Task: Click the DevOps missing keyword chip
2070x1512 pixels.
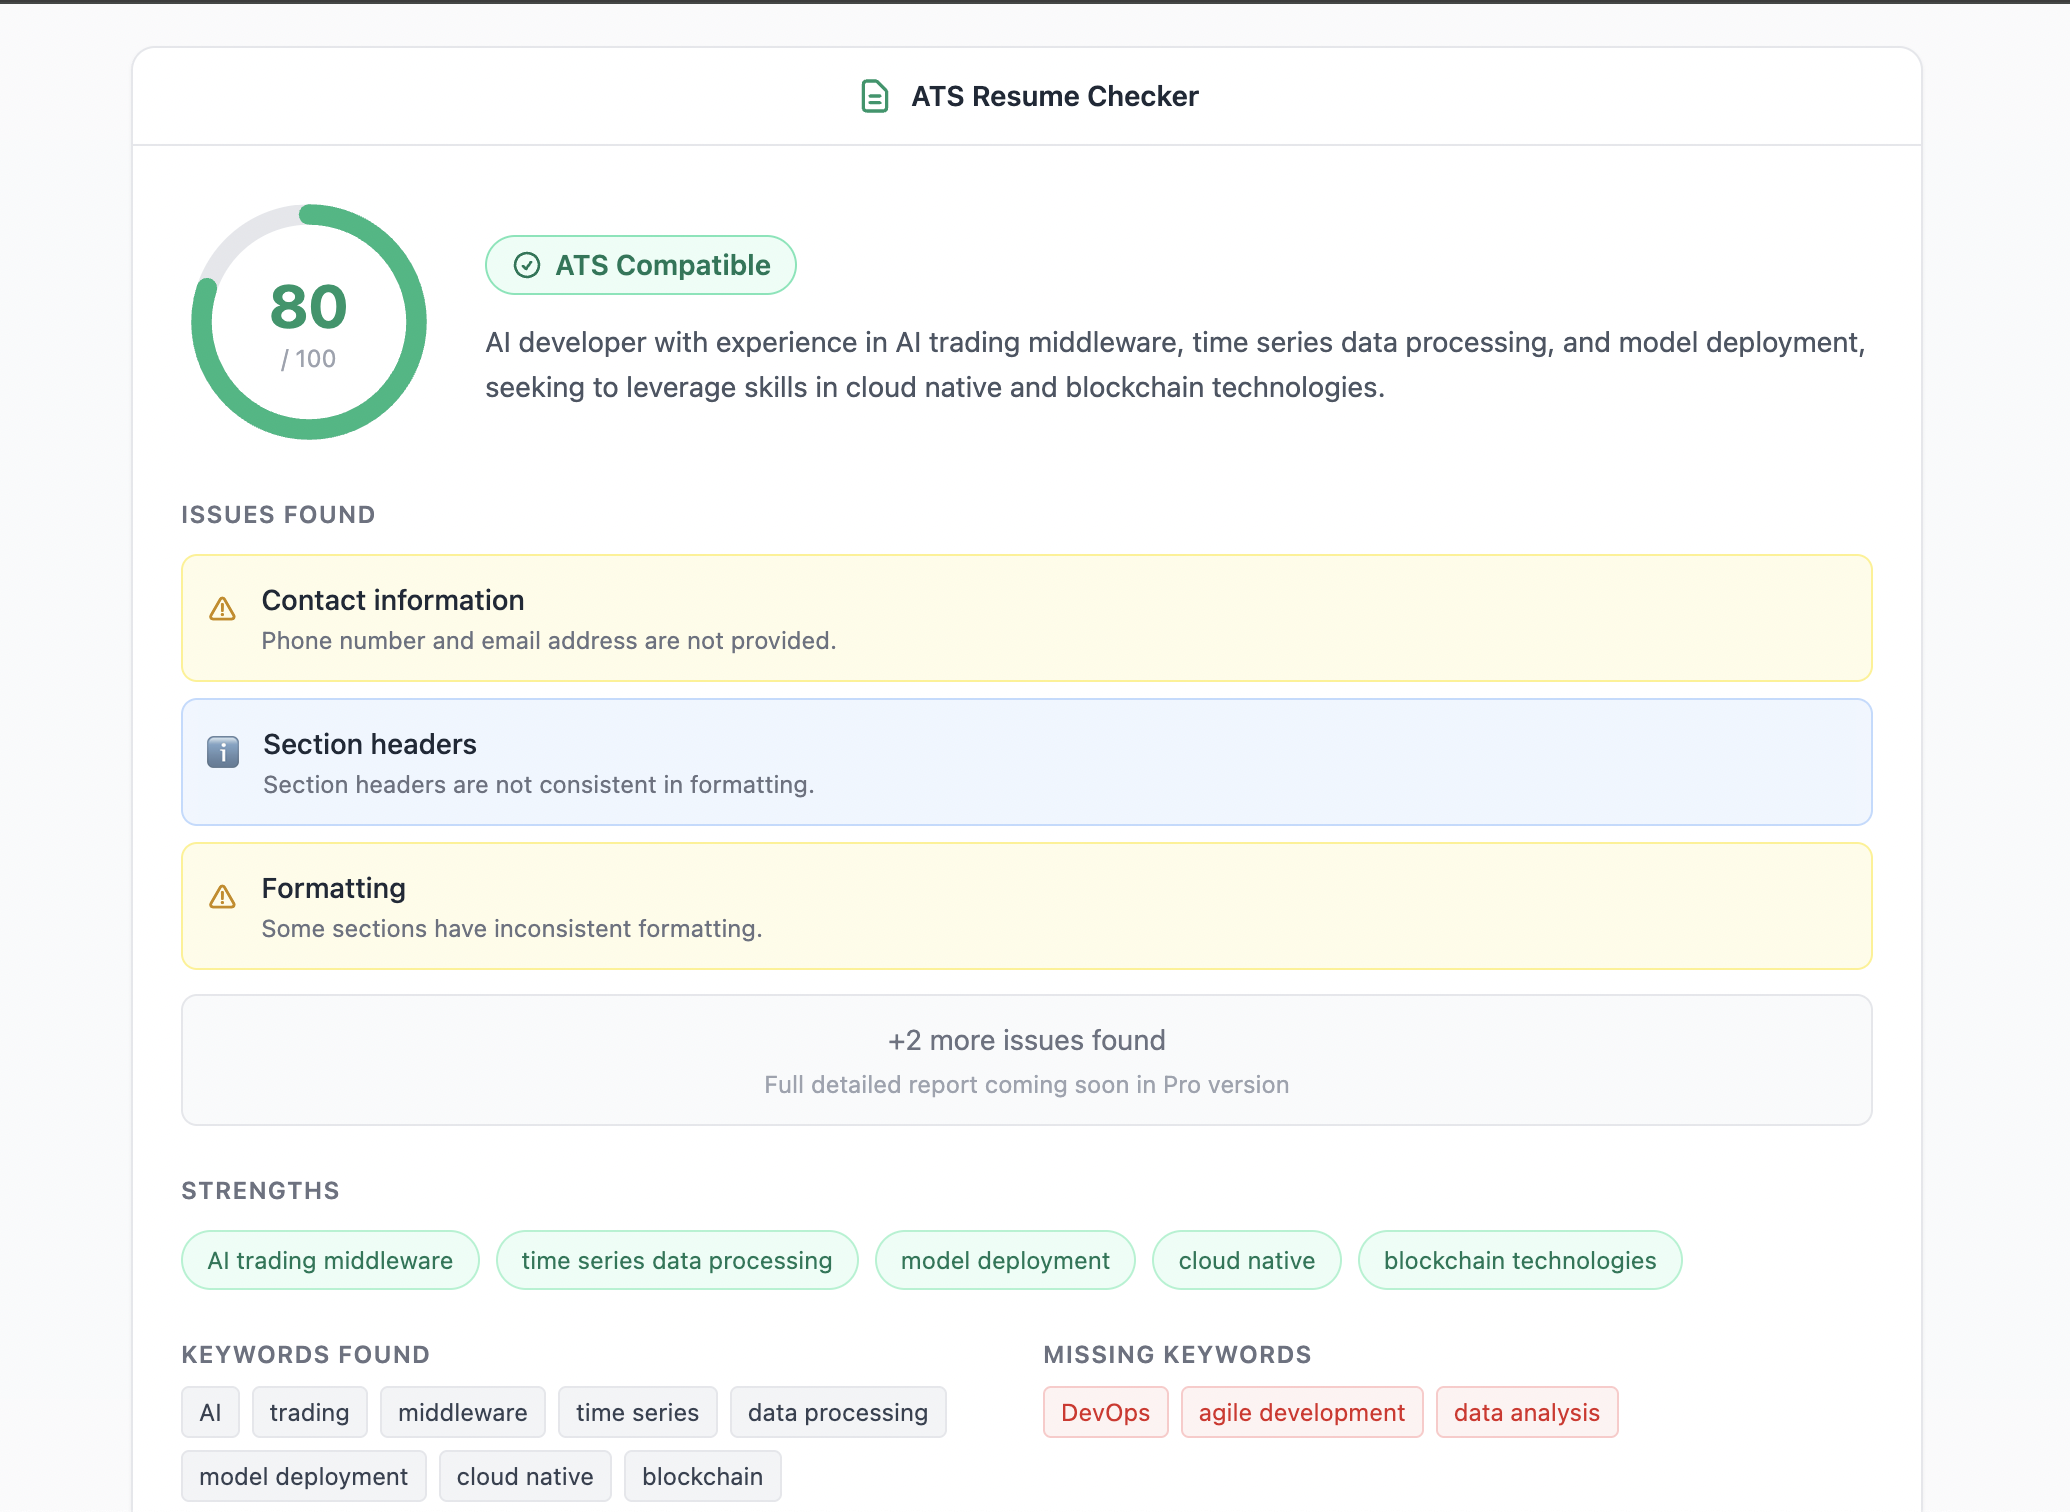Action: pos(1106,1412)
